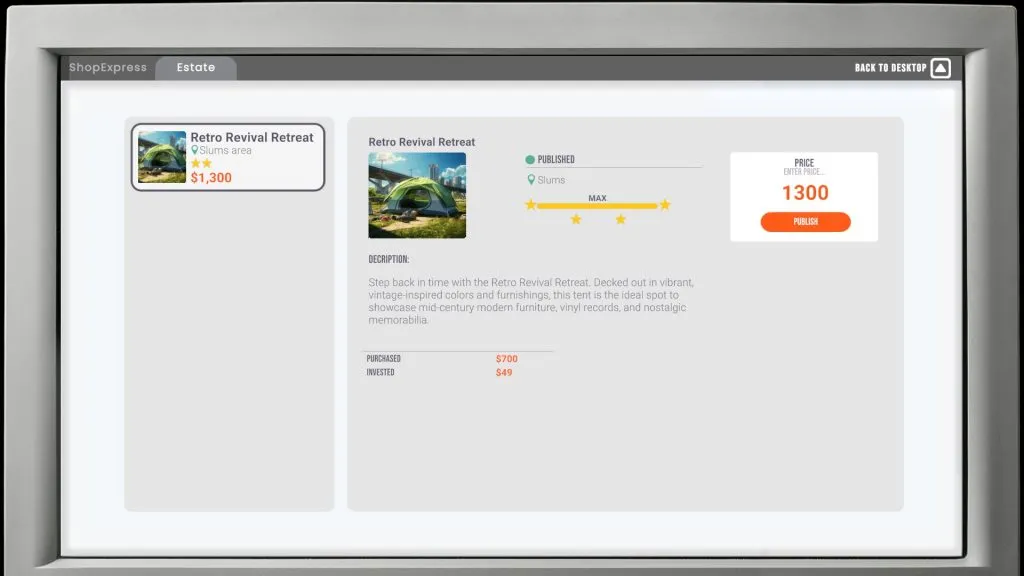This screenshot has width=1024, height=576.
Task: Click the lower-left star beneath the rating bar
Action: tap(576, 219)
